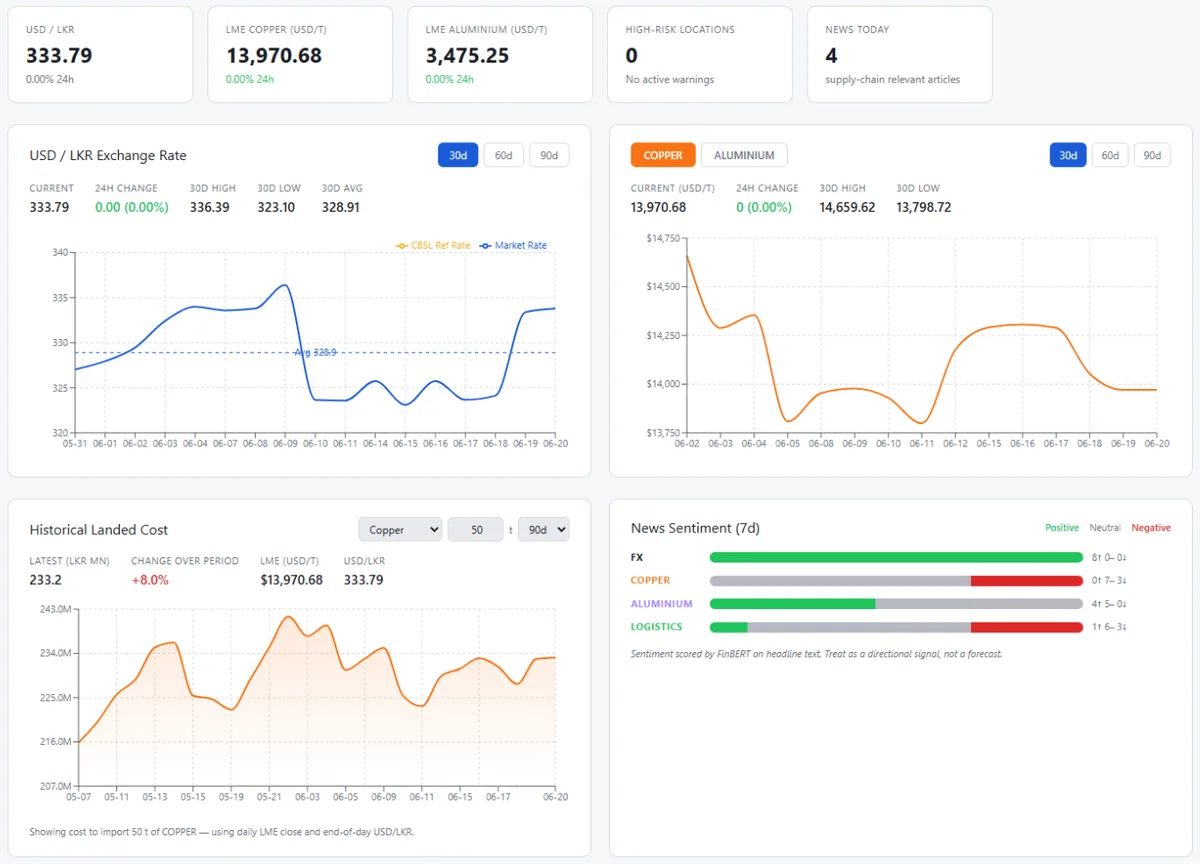The height and width of the screenshot is (864, 1200).
Task: Select 30d range on USD/LKR chart
Action: [x=457, y=155]
